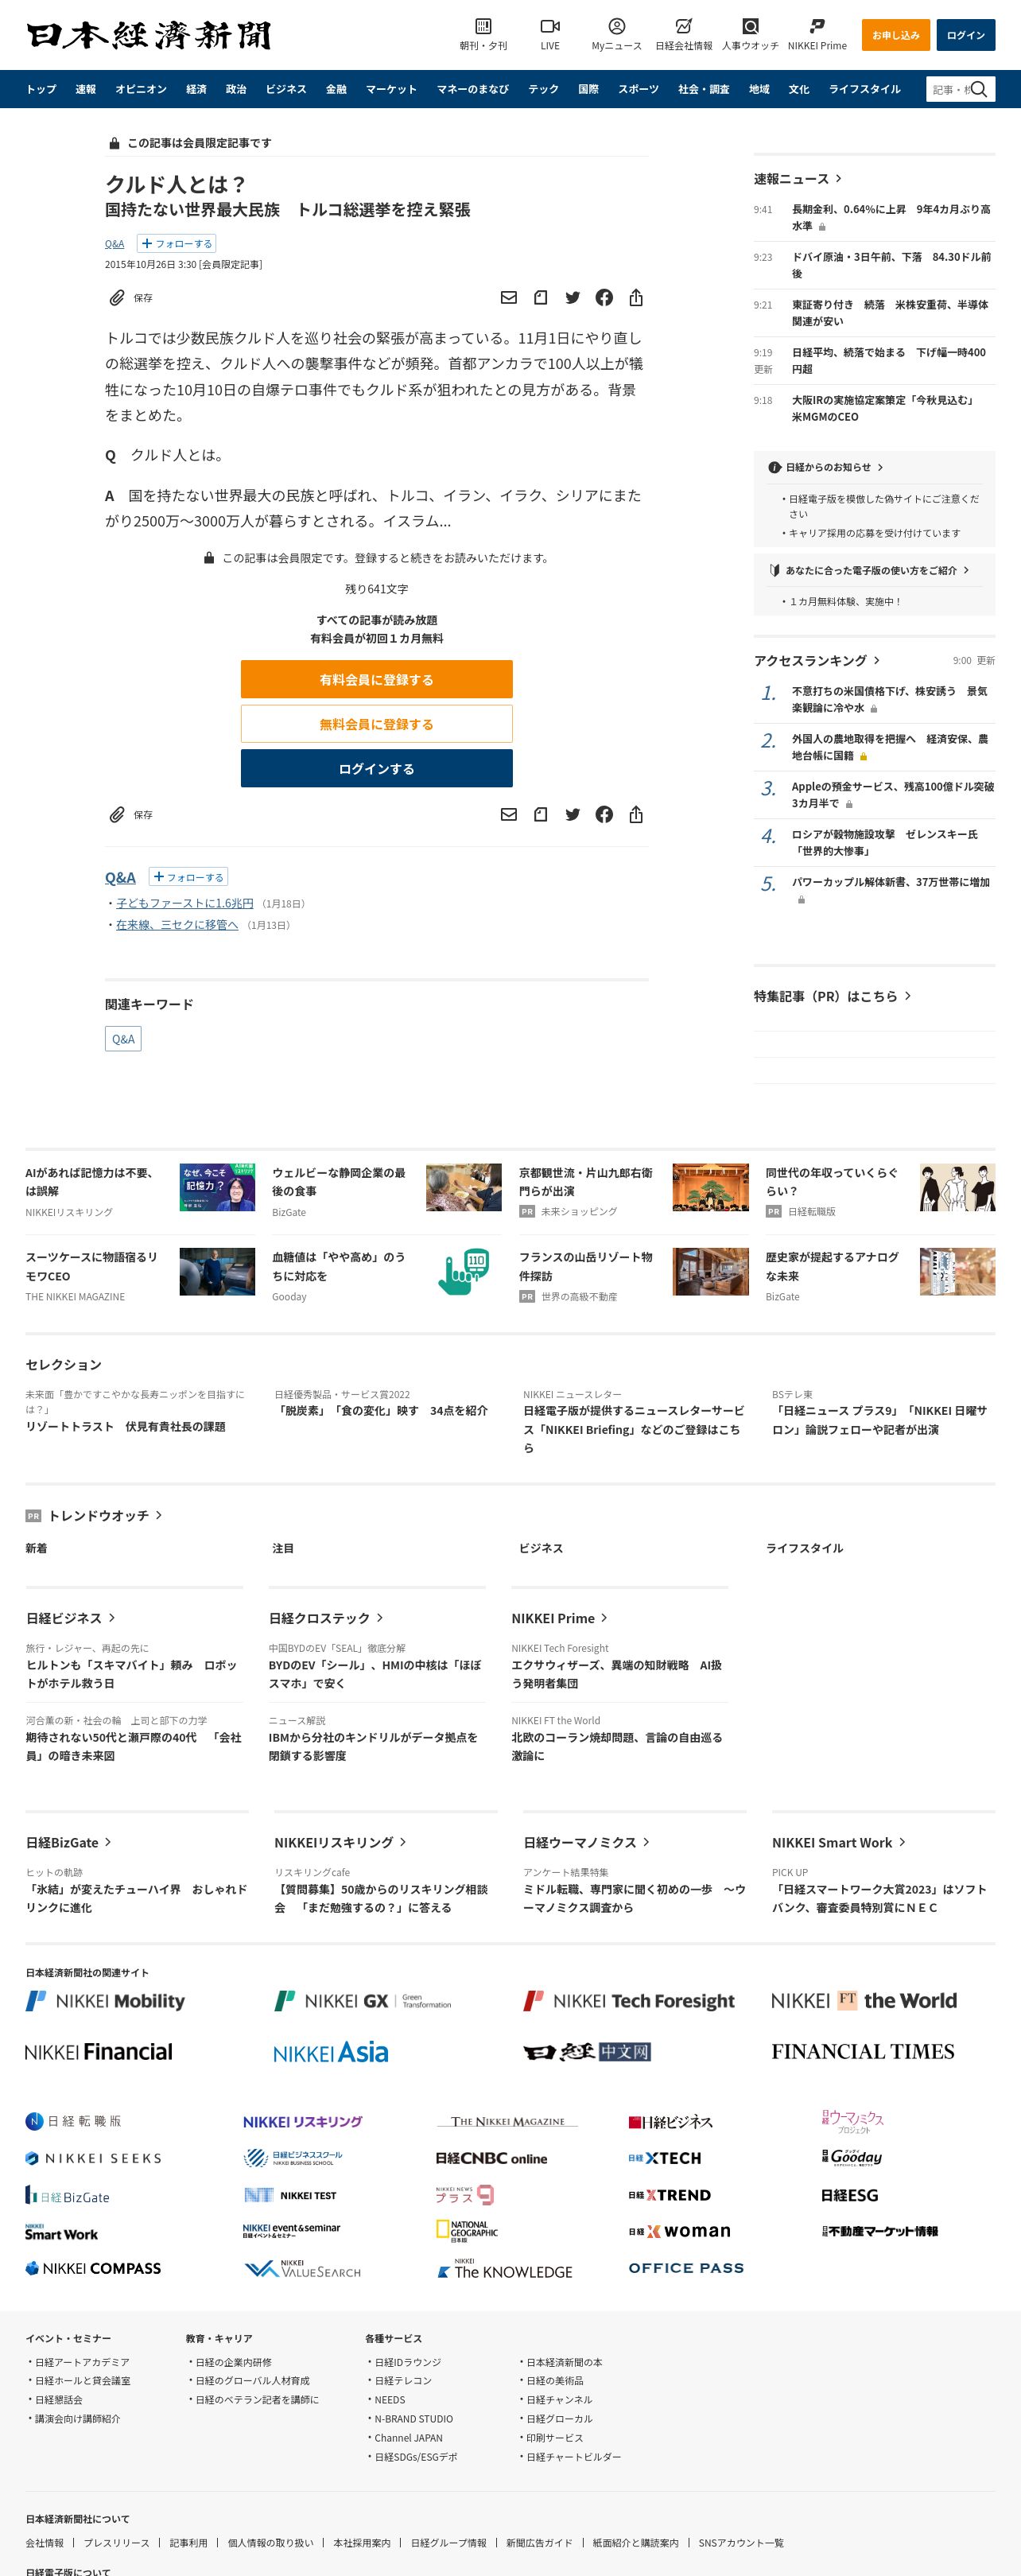
Task: Open the マーケット navigation item
Action: tap(391, 90)
